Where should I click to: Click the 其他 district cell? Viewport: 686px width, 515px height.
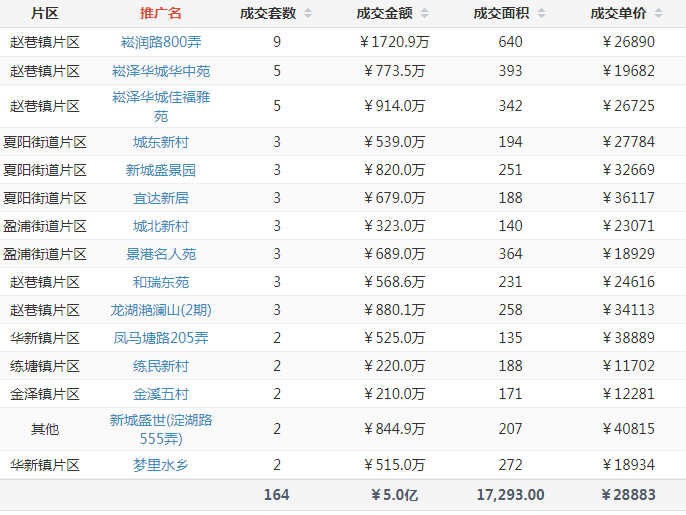pyautogui.click(x=45, y=429)
